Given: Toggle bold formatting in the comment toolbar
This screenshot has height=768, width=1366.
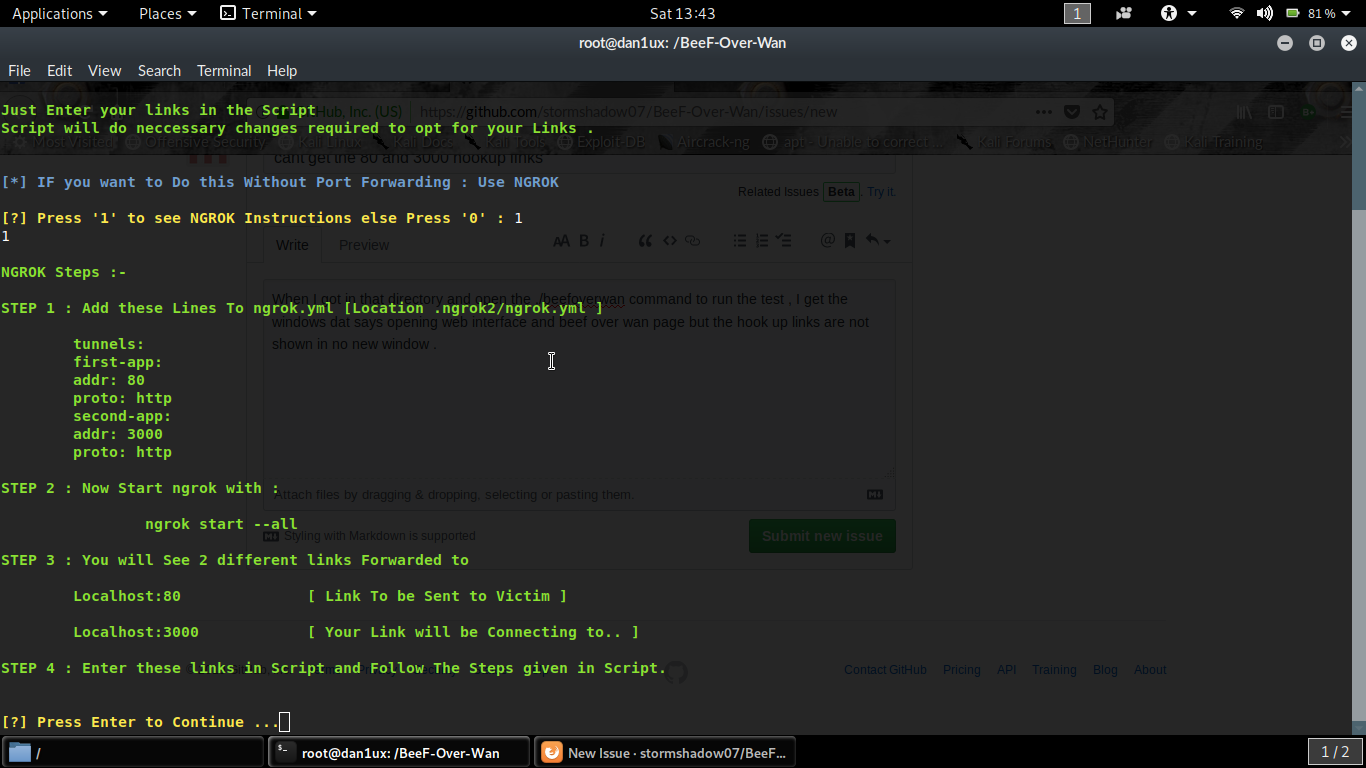Looking at the screenshot, I should (584, 240).
